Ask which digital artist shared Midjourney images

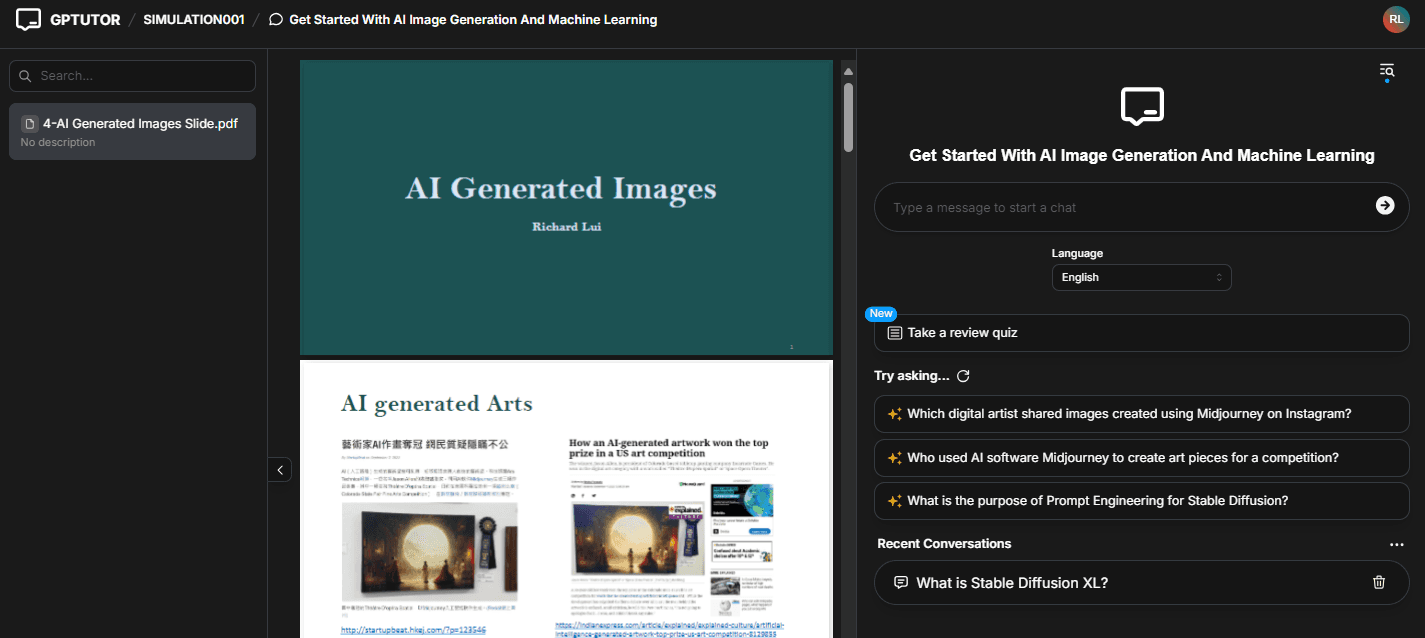[1141, 414]
